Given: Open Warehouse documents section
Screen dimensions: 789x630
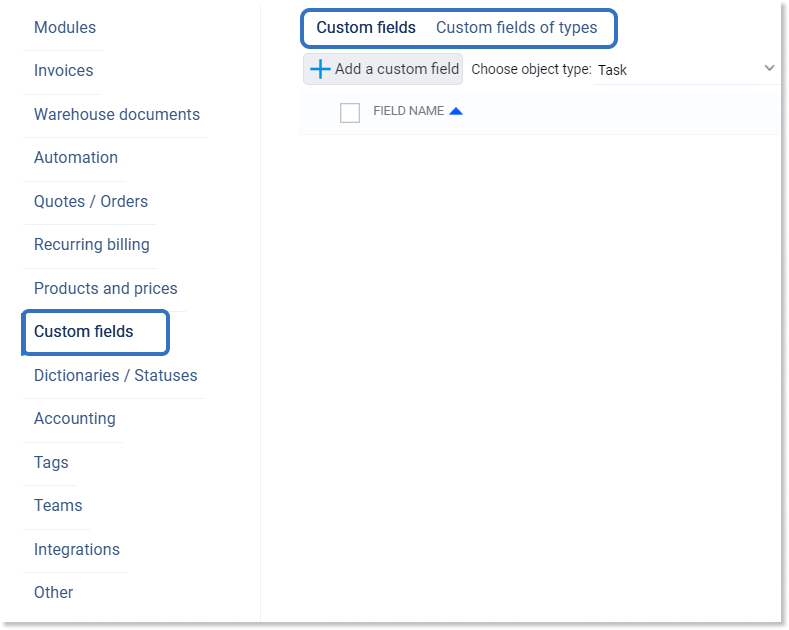Looking at the screenshot, I should (x=117, y=115).
